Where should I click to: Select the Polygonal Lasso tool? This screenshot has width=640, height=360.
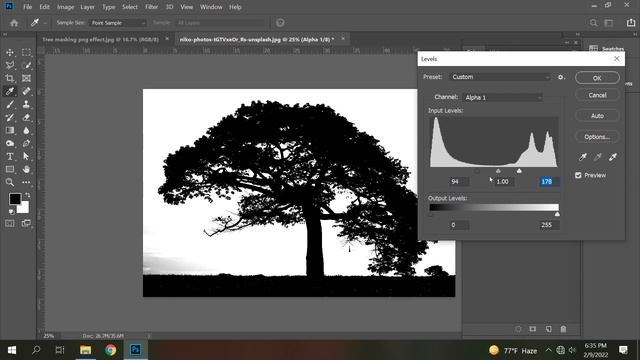(x=10, y=65)
